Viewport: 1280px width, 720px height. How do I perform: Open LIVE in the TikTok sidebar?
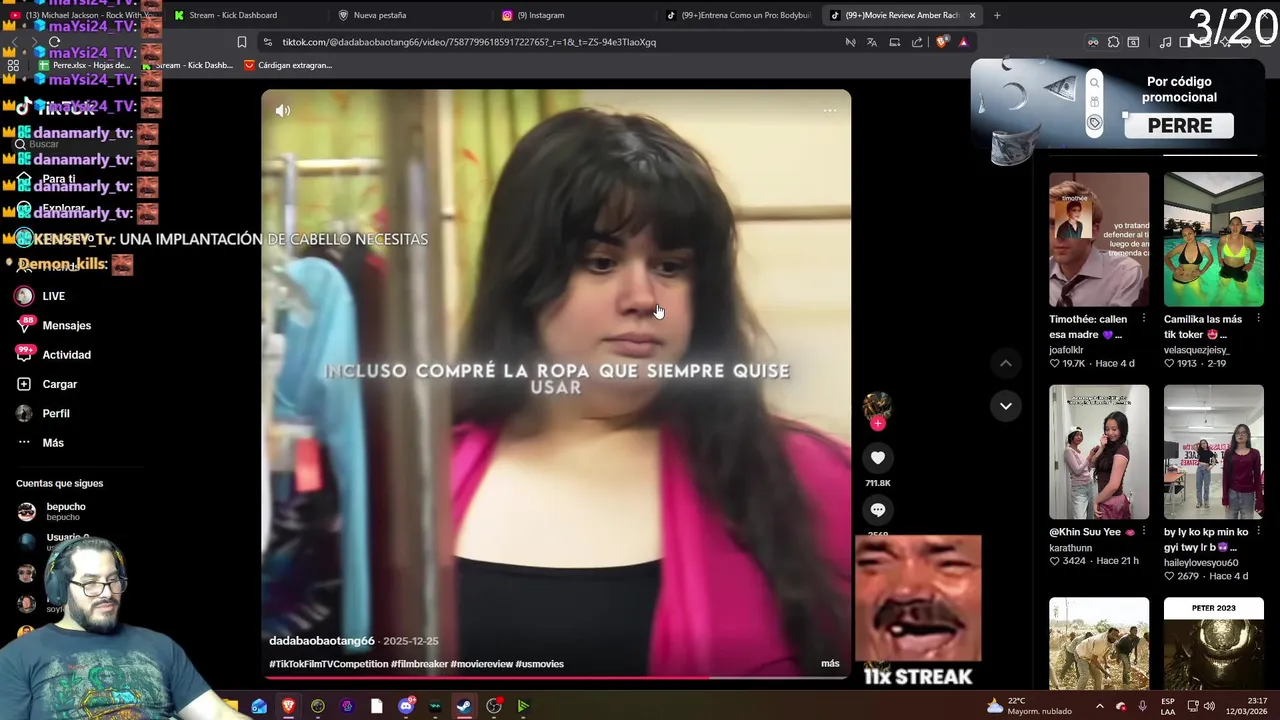click(x=53, y=296)
